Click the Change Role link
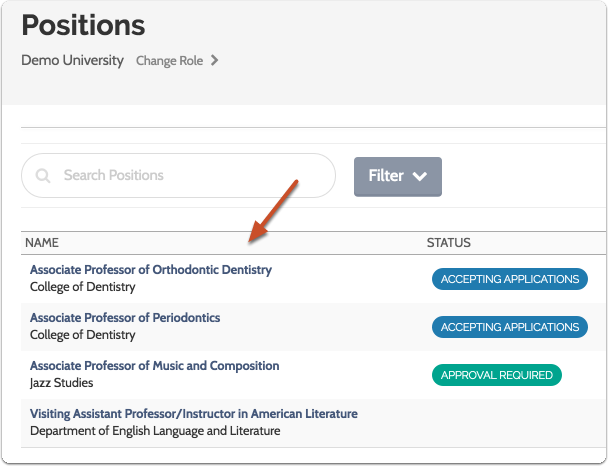 pyautogui.click(x=169, y=61)
